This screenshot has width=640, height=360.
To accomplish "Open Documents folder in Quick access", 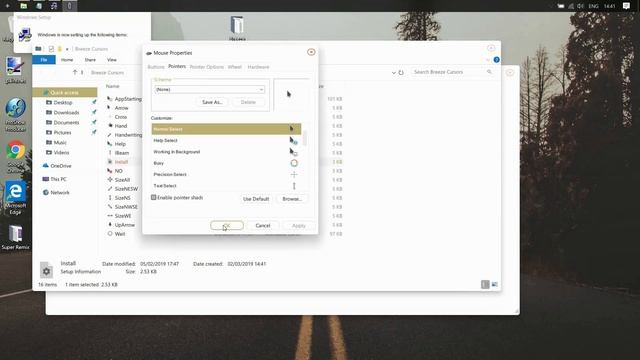I will (x=66, y=122).
